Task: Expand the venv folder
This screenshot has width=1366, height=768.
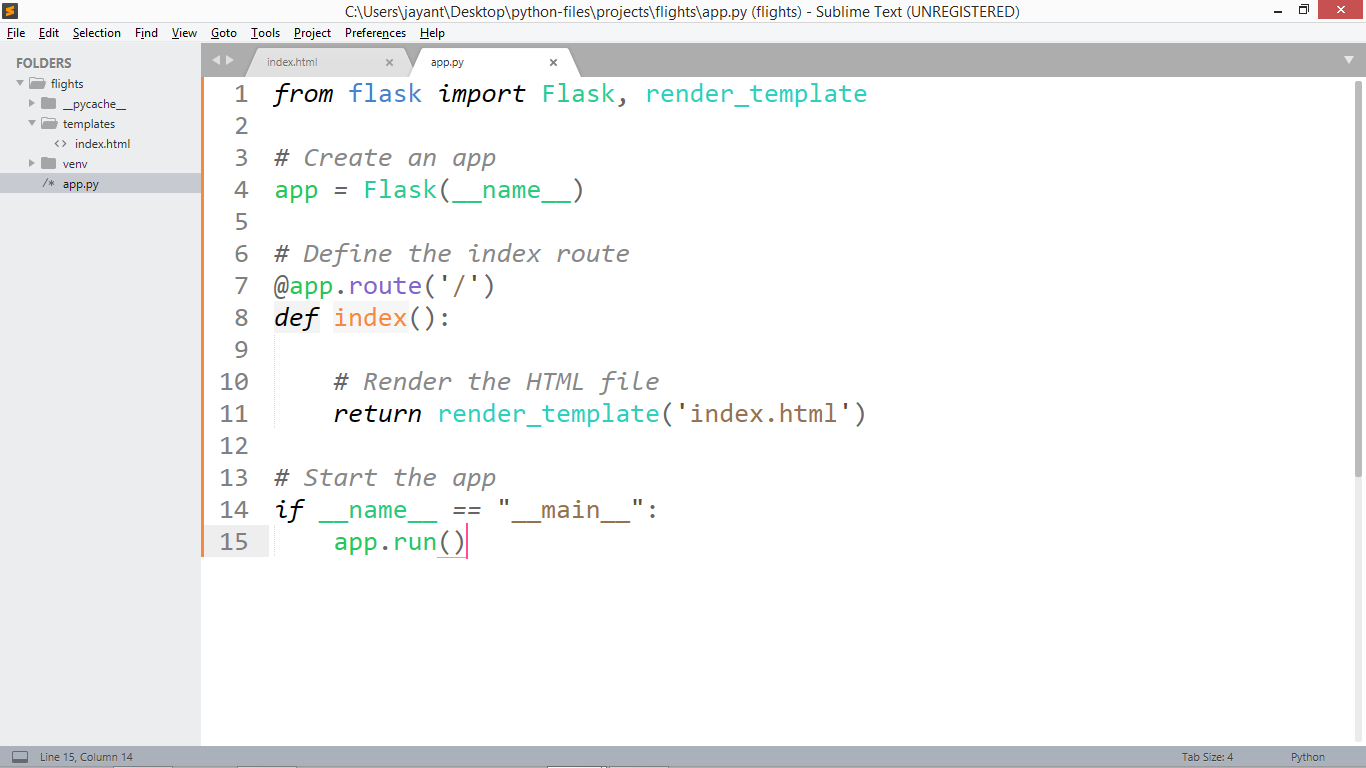Action: [x=31, y=163]
